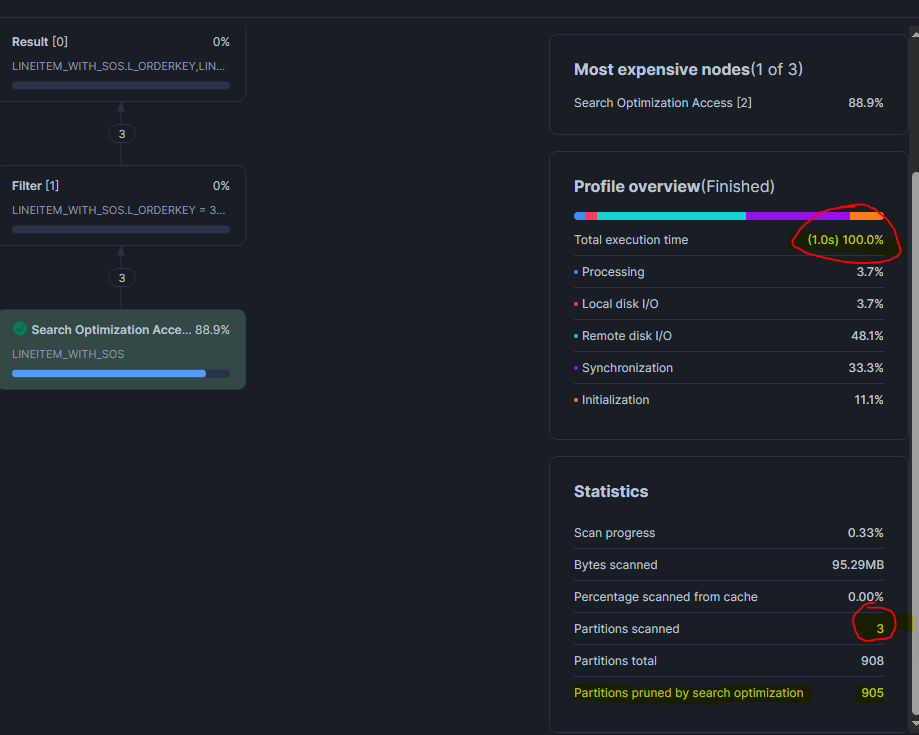The width and height of the screenshot is (919, 735).
Task: Click green checkmark on Search Optimization node
Action: [x=20, y=329]
